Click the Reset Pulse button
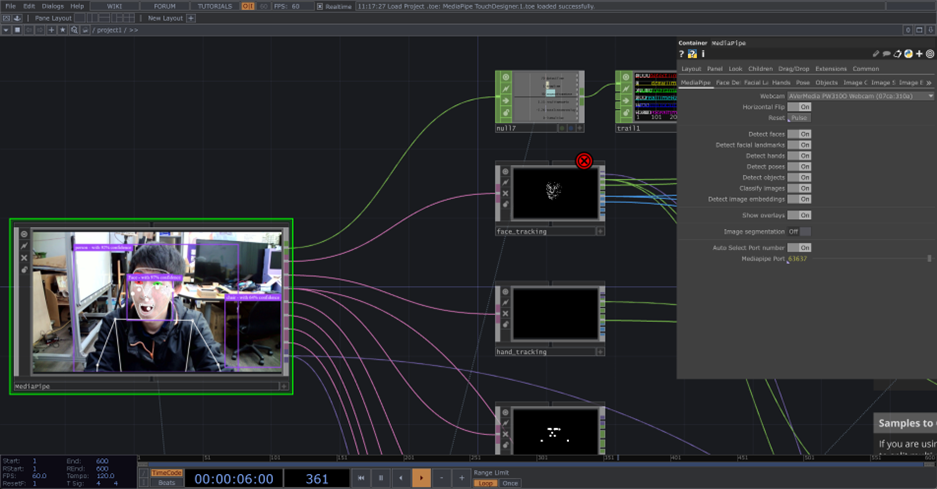937x489 pixels. pos(799,118)
